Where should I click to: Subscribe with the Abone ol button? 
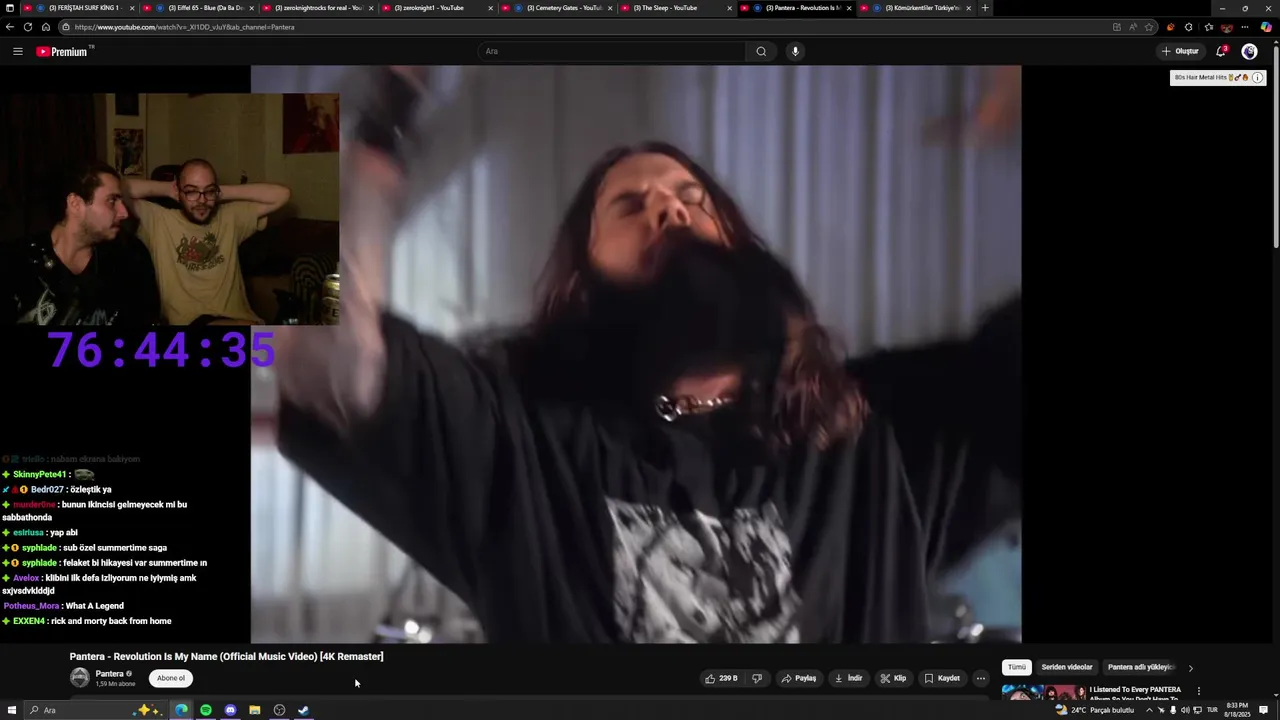(x=171, y=678)
